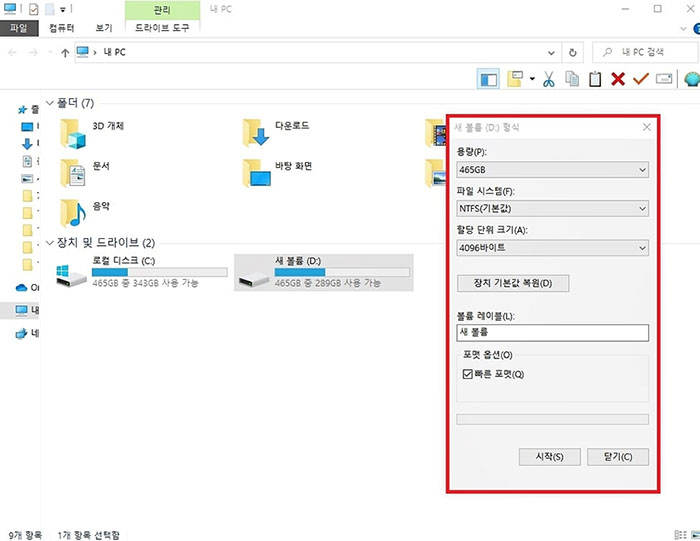Image resolution: width=700 pixels, height=541 pixels.
Task: Close the format dialog with X
Action: [646, 127]
